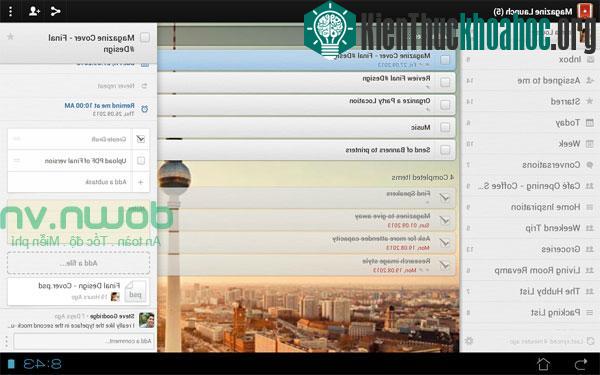600x375 pixels.
Task: Open the Home Inspiration list
Action: pos(530,207)
